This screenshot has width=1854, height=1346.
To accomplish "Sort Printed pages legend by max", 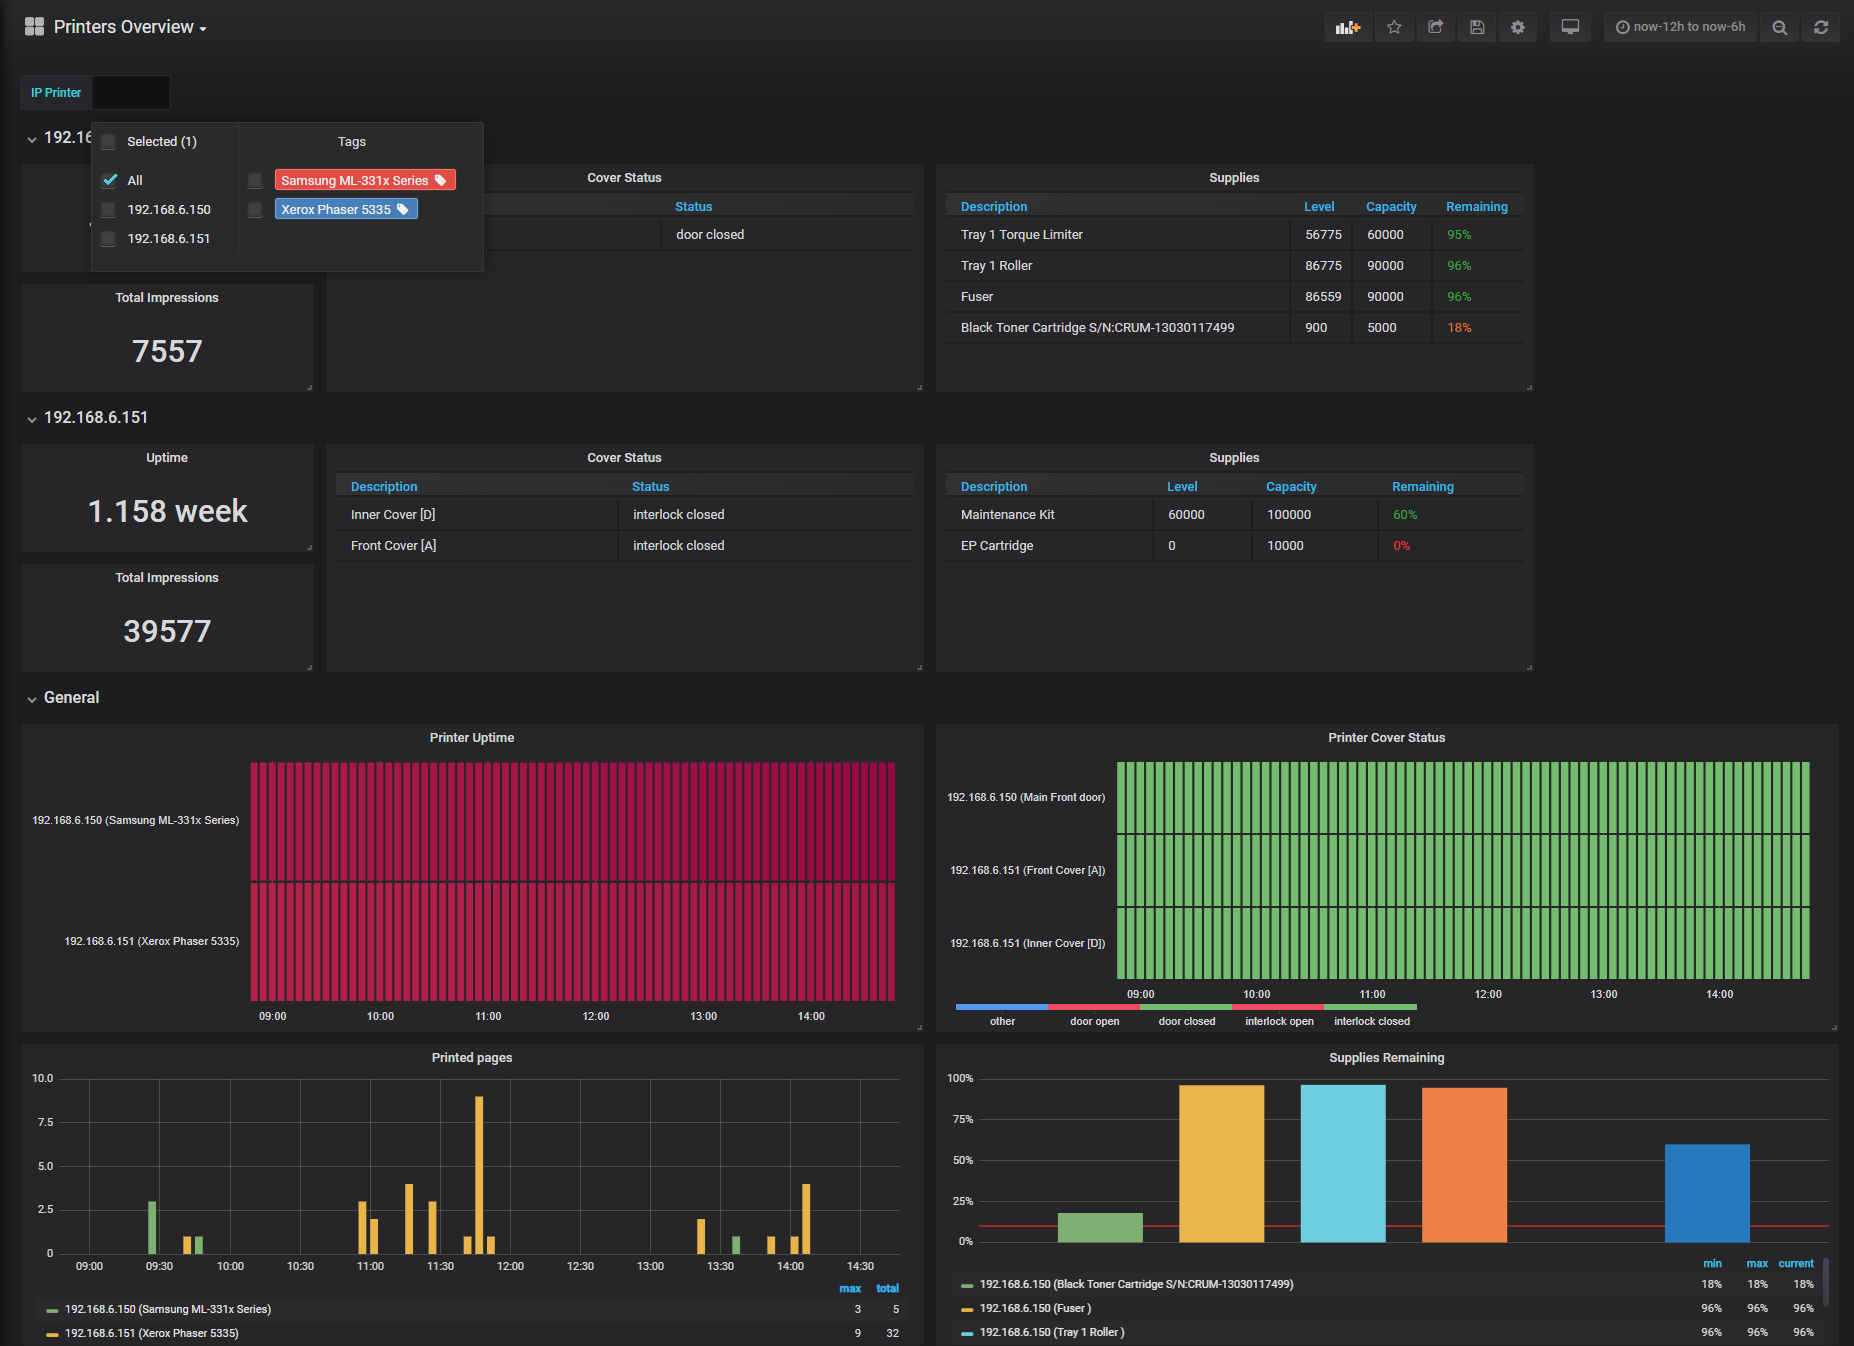I will (x=850, y=1289).
